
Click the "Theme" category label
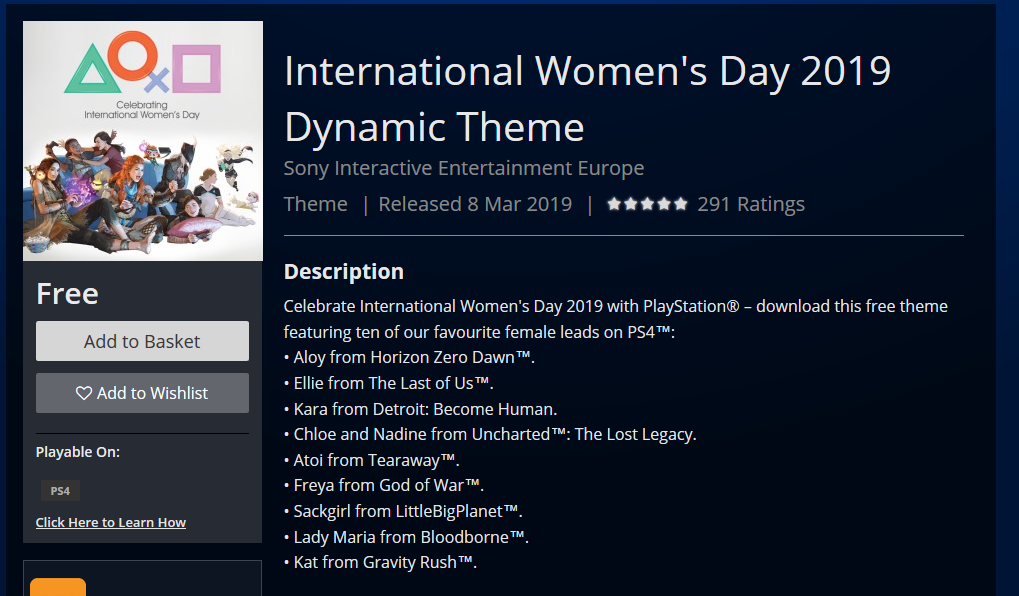[315, 204]
